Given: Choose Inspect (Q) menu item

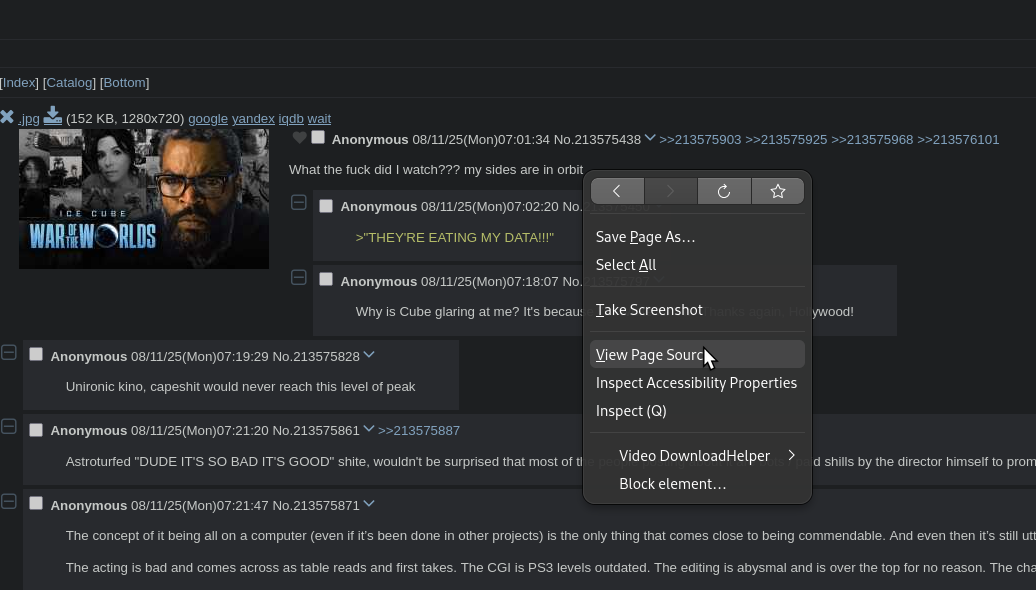Looking at the screenshot, I should tap(697, 411).
